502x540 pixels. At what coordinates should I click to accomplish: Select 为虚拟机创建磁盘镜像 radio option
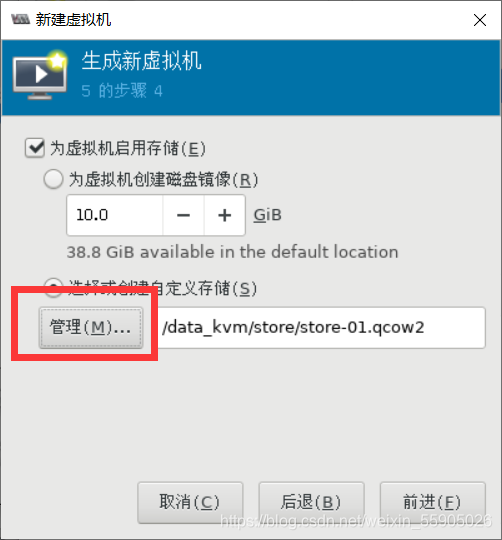pos(53,179)
